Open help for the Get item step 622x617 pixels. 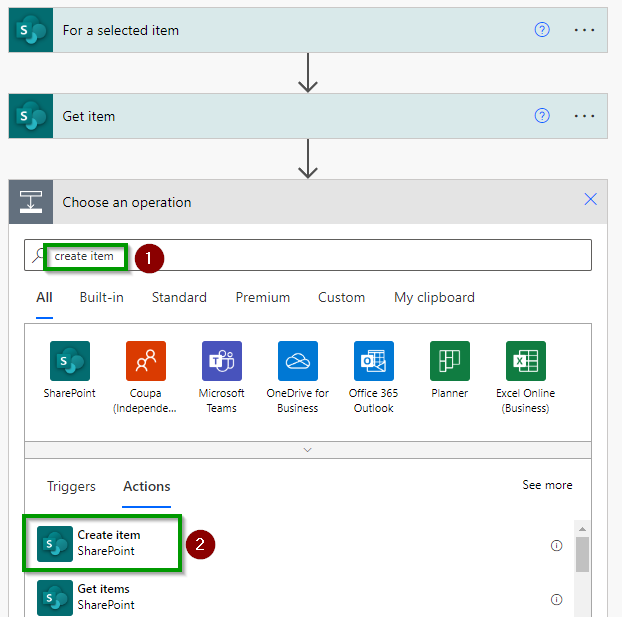click(x=542, y=116)
